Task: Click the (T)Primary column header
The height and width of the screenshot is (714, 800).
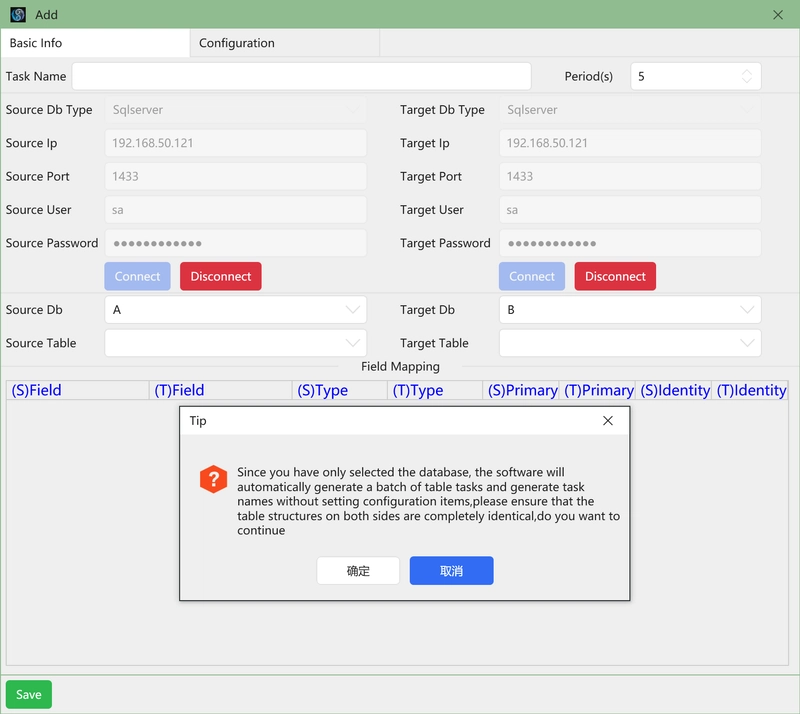Action: [x=597, y=390]
